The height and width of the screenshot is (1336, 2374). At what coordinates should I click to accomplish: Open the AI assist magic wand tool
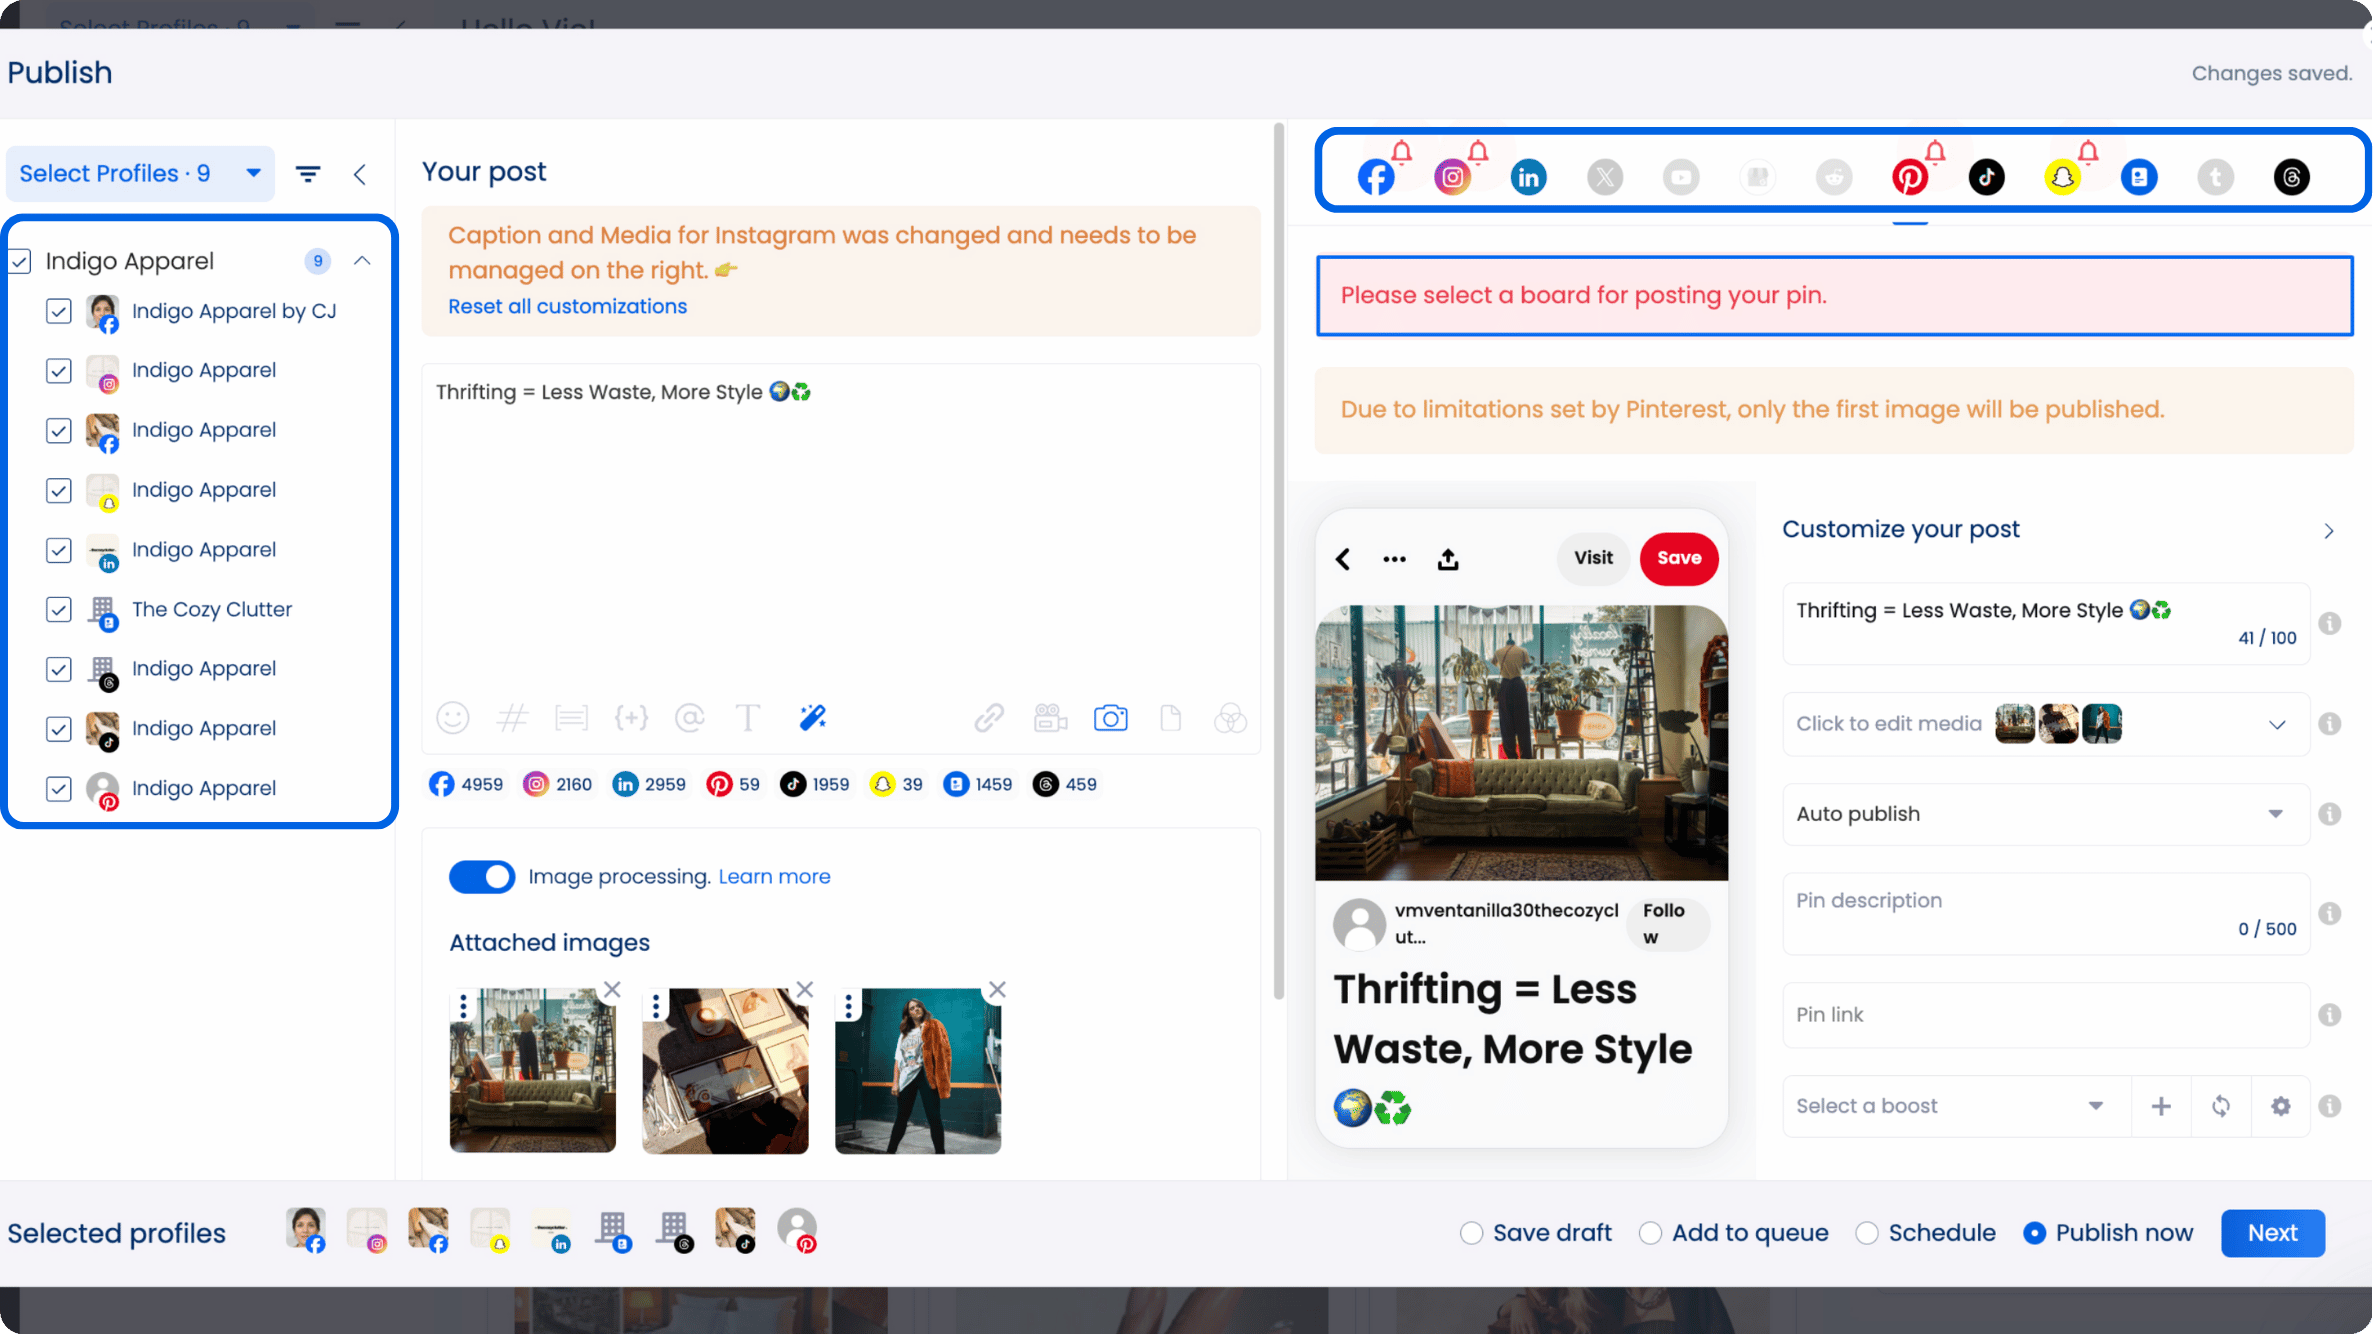click(x=812, y=717)
